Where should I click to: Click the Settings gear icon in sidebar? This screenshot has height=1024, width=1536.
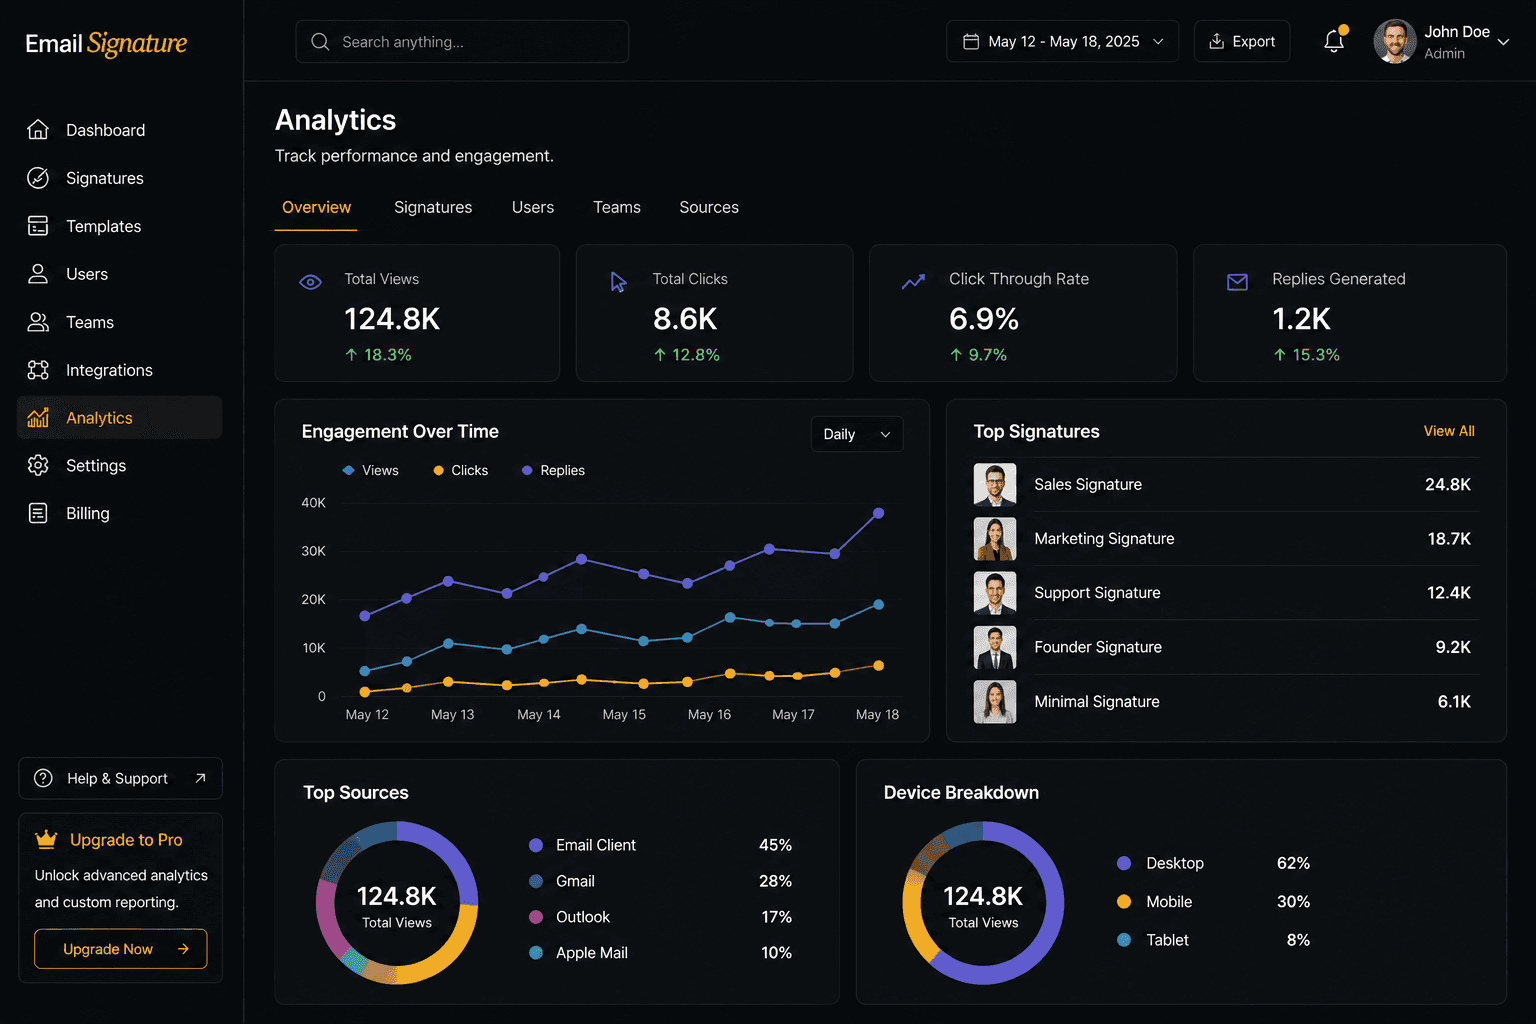[x=38, y=465]
